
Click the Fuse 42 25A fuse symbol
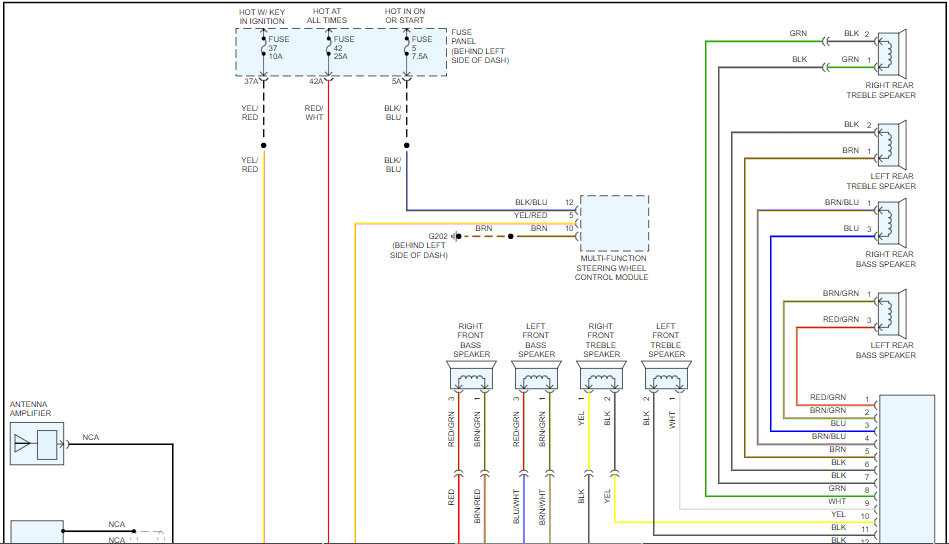coord(329,47)
